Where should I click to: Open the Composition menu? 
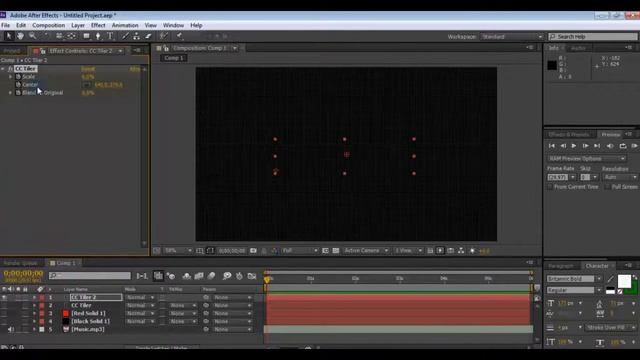point(49,25)
